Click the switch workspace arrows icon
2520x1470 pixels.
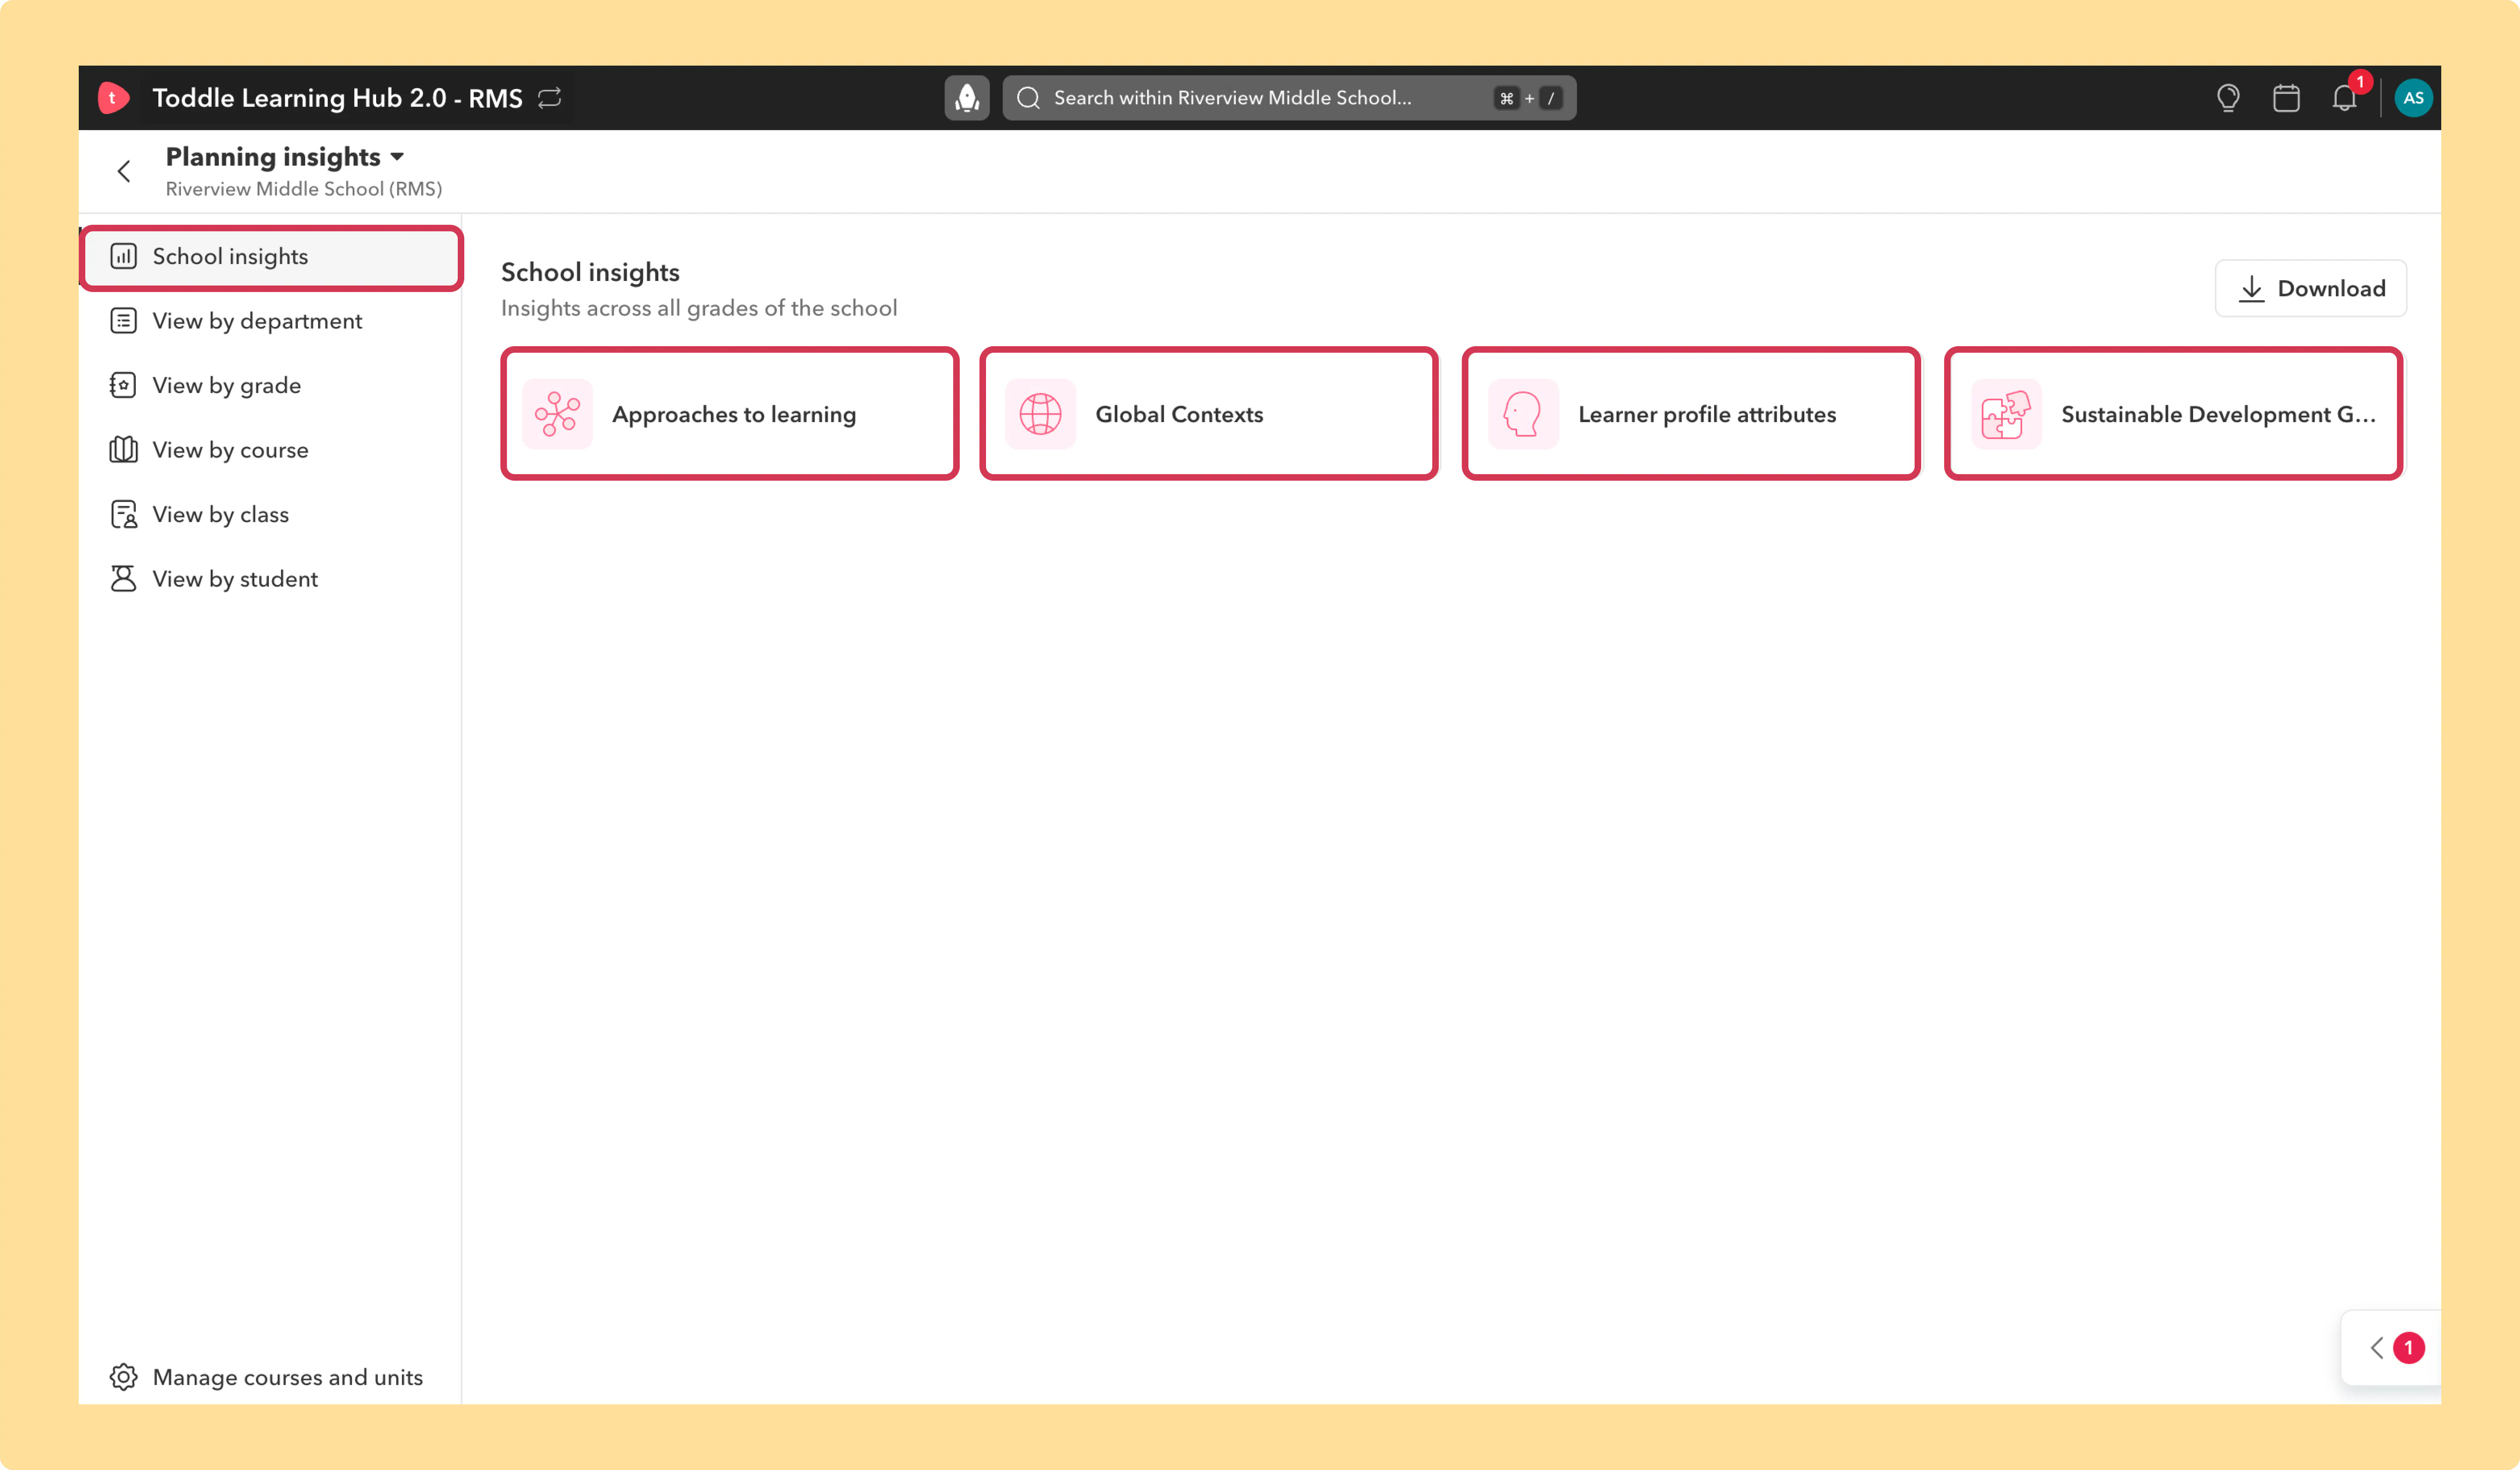tap(550, 98)
